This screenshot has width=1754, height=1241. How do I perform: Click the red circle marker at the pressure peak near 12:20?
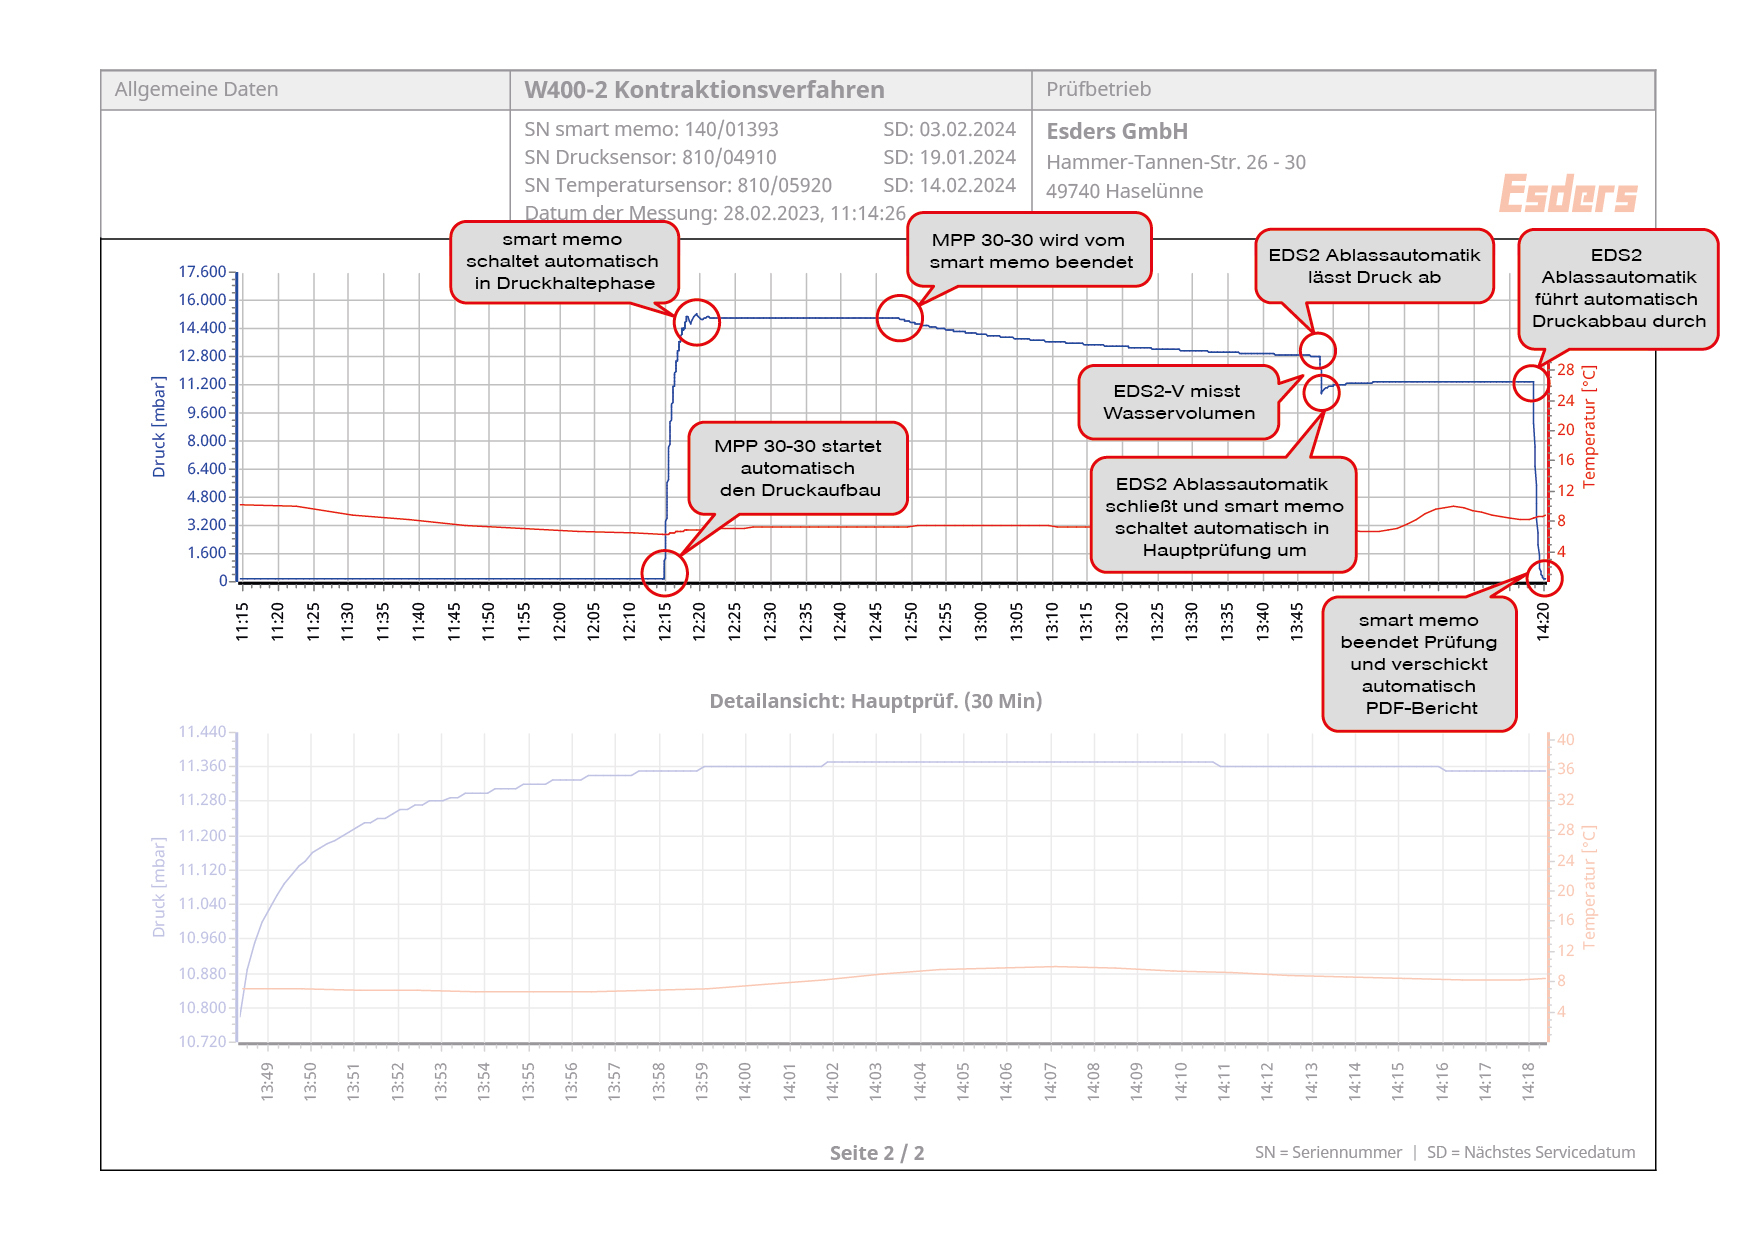click(697, 322)
